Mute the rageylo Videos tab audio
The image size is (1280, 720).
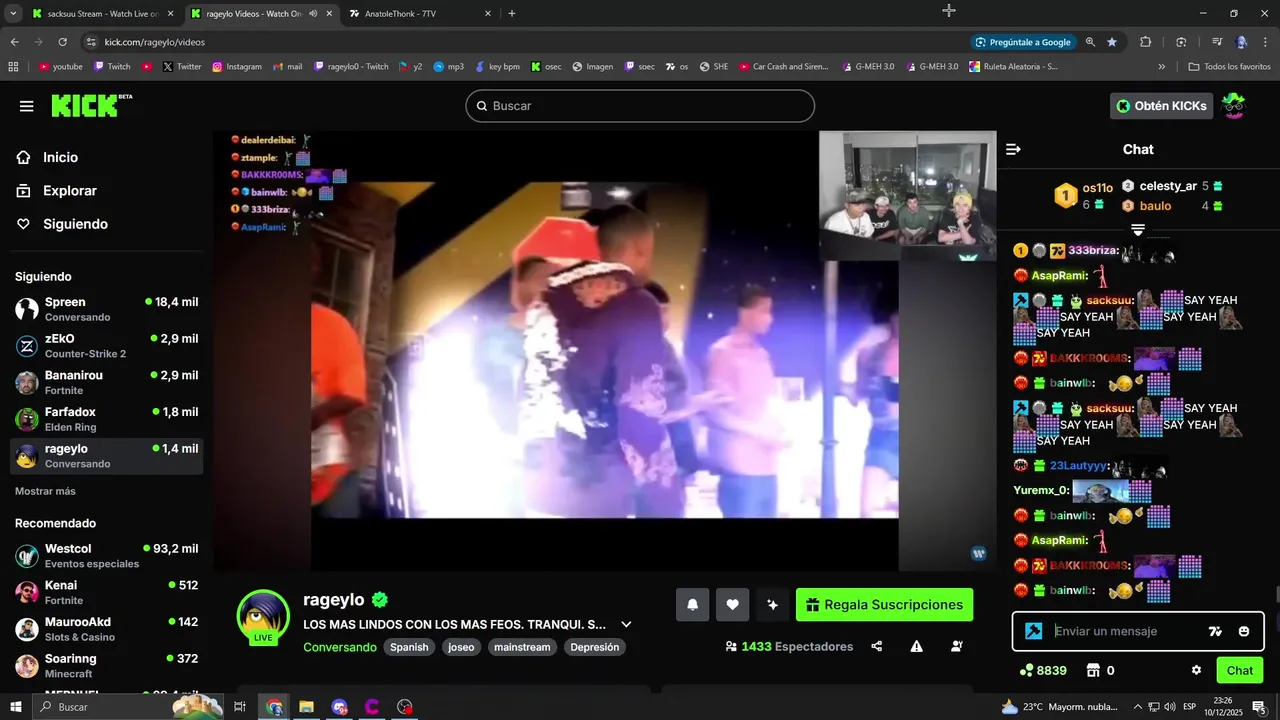313,14
